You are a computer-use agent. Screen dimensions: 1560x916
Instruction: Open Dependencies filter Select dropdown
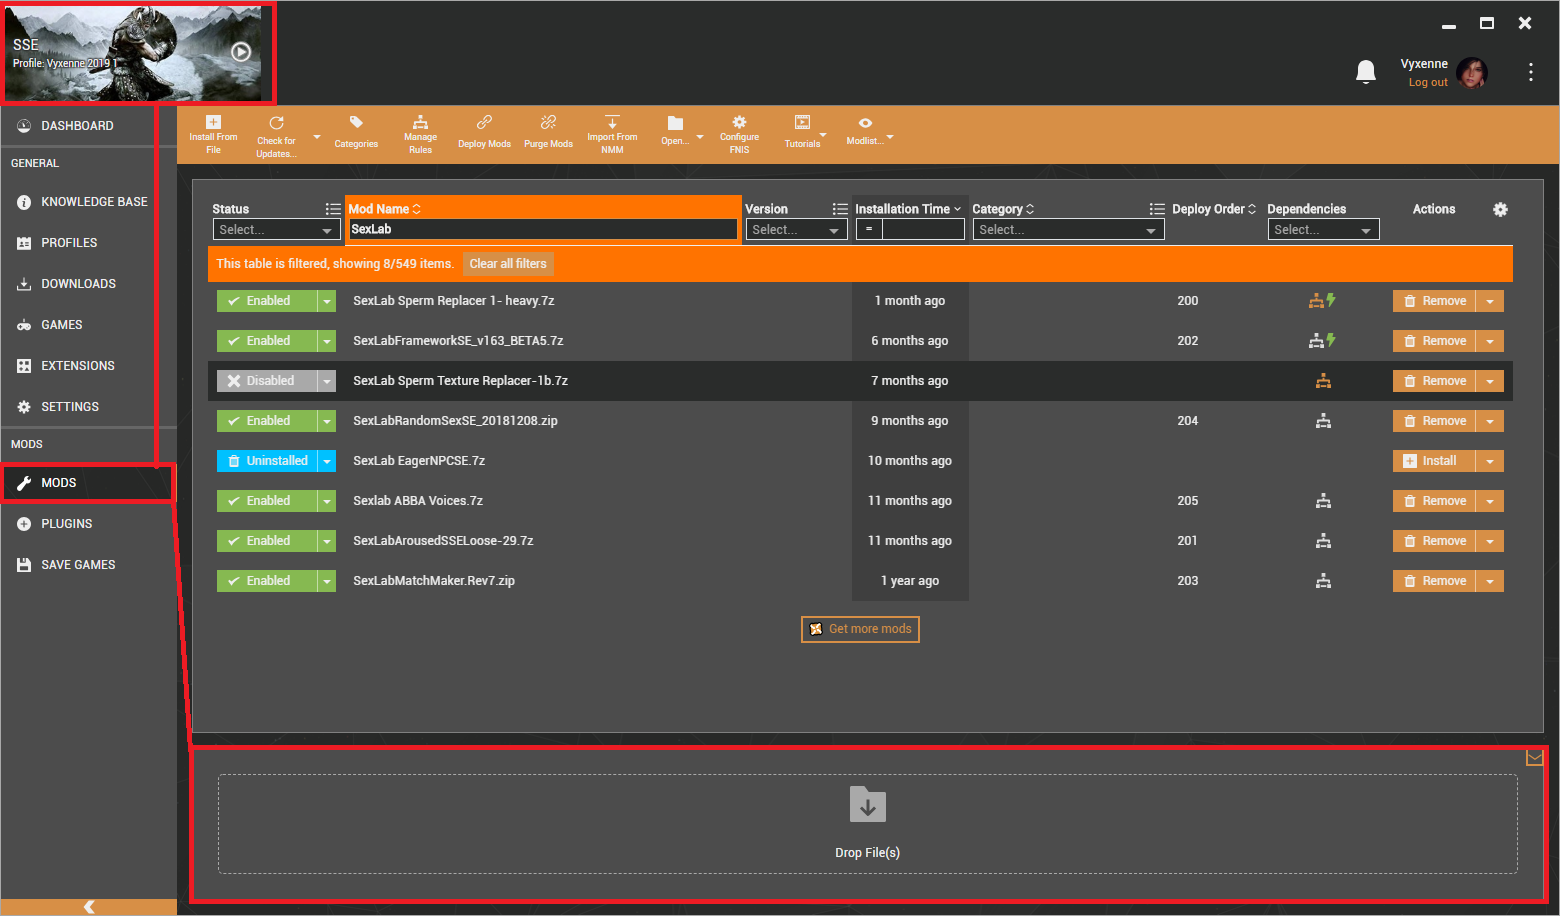pyautogui.click(x=1323, y=229)
